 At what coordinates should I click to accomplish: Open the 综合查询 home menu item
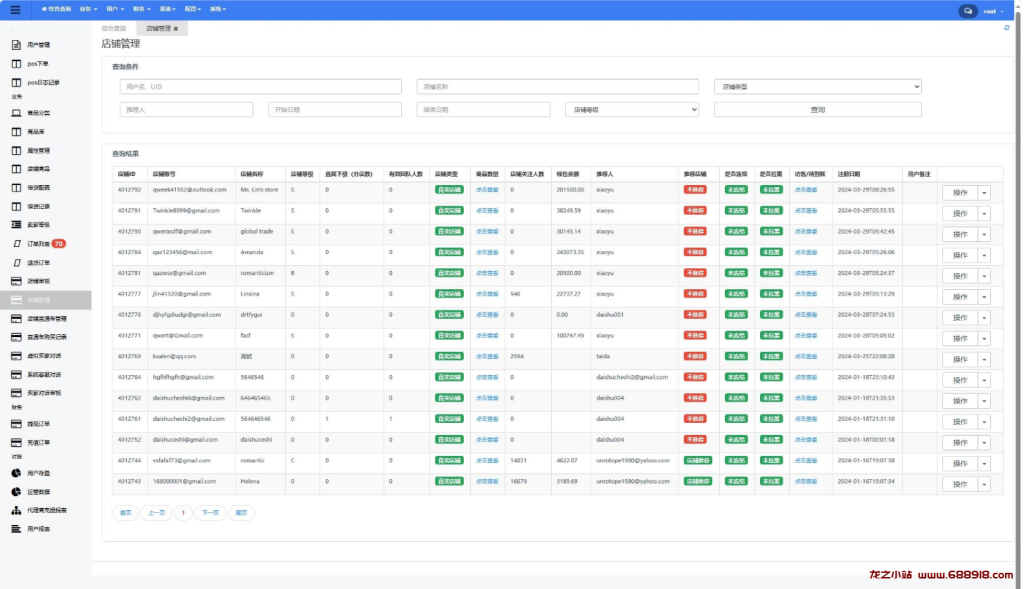[x=56, y=9]
